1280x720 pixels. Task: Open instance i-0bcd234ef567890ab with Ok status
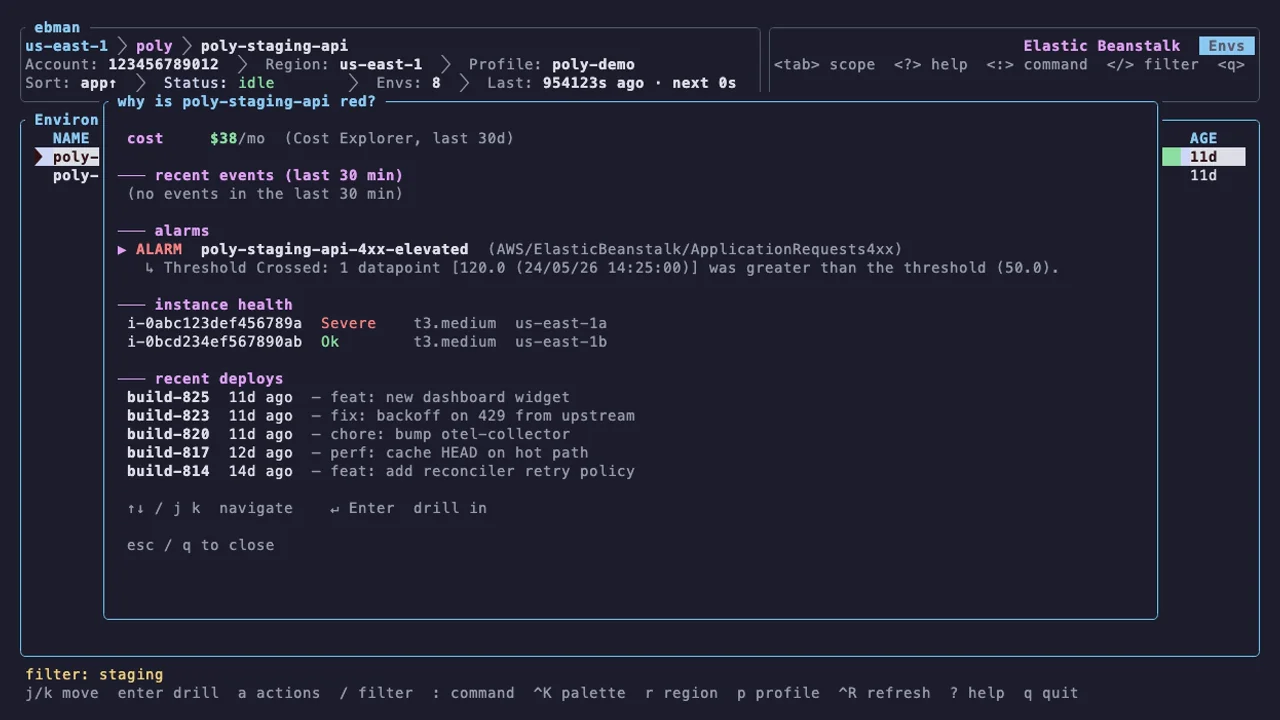[x=367, y=342]
